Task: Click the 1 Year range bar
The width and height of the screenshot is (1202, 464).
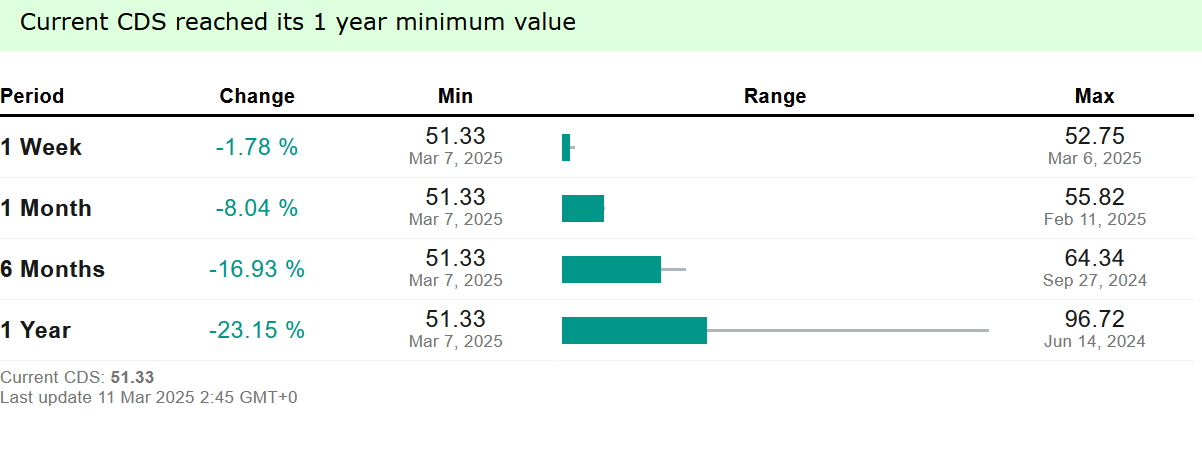Action: (775, 331)
